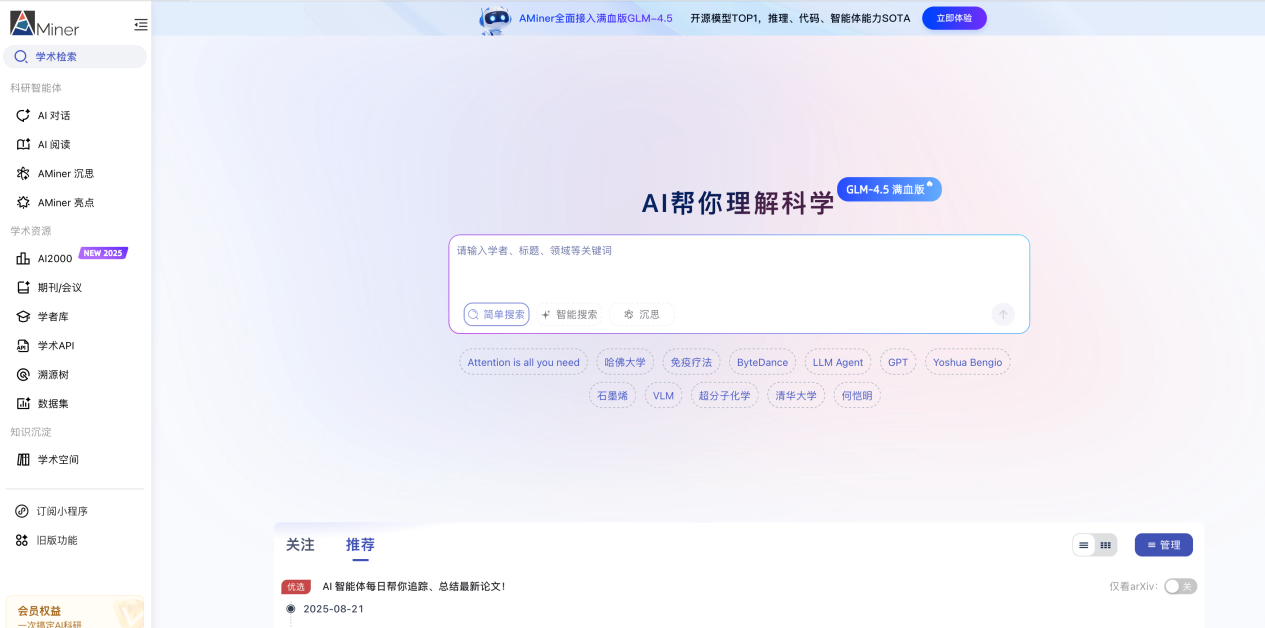Image resolution: width=1265 pixels, height=628 pixels.
Task: Click the 立即体验 banner button
Action: point(954,18)
